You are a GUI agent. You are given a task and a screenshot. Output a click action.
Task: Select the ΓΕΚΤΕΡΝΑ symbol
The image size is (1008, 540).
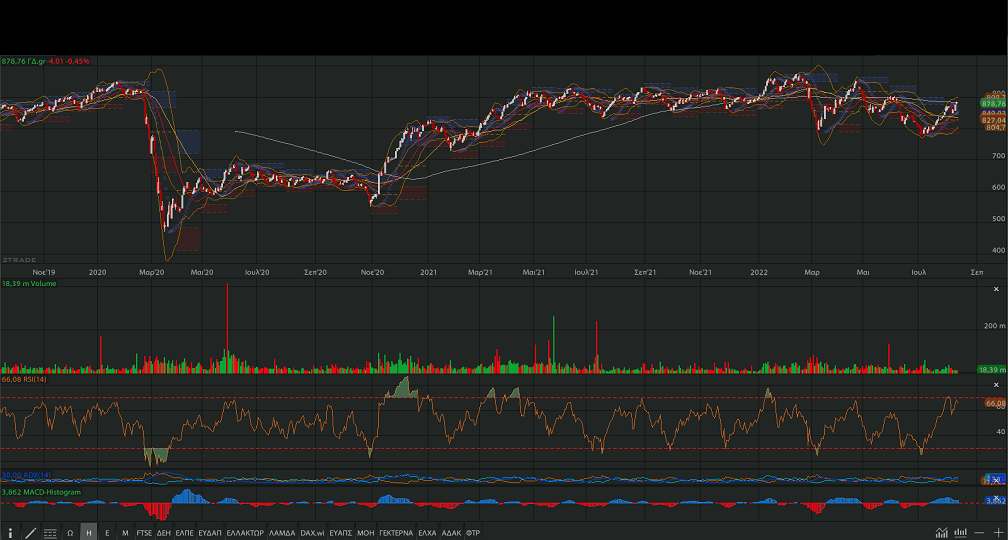396,533
